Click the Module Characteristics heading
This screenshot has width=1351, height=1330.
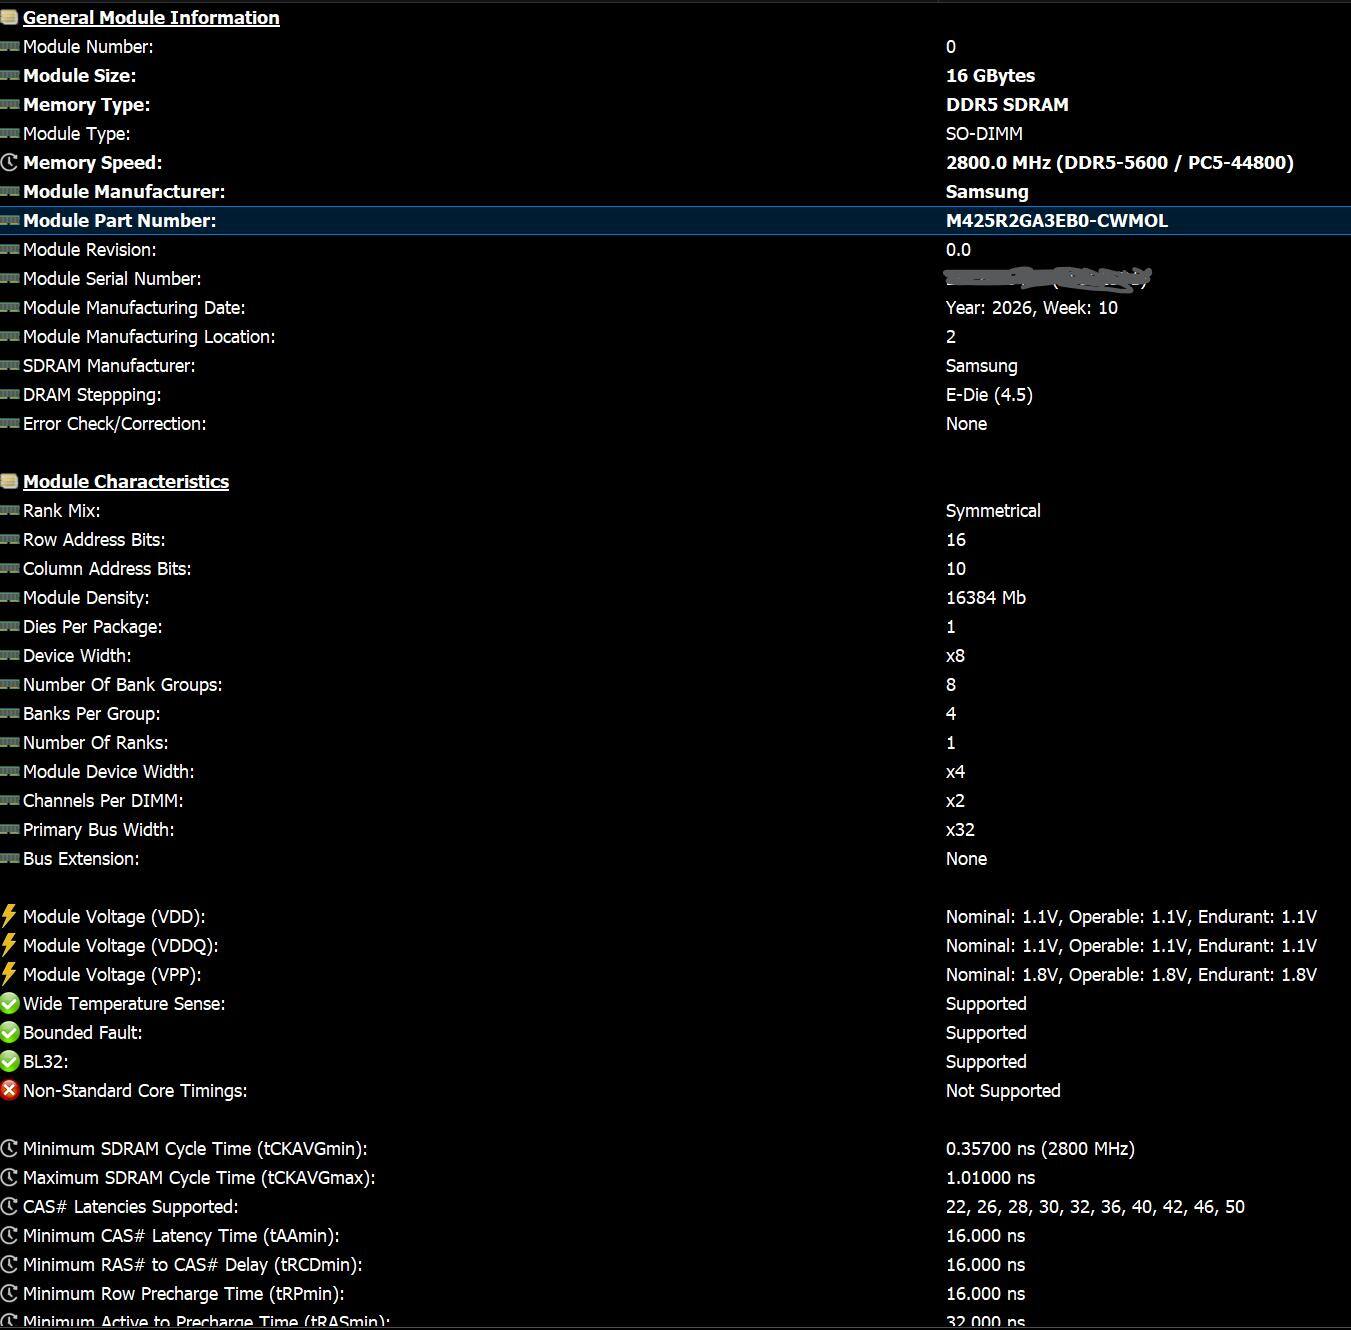[x=126, y=481]
